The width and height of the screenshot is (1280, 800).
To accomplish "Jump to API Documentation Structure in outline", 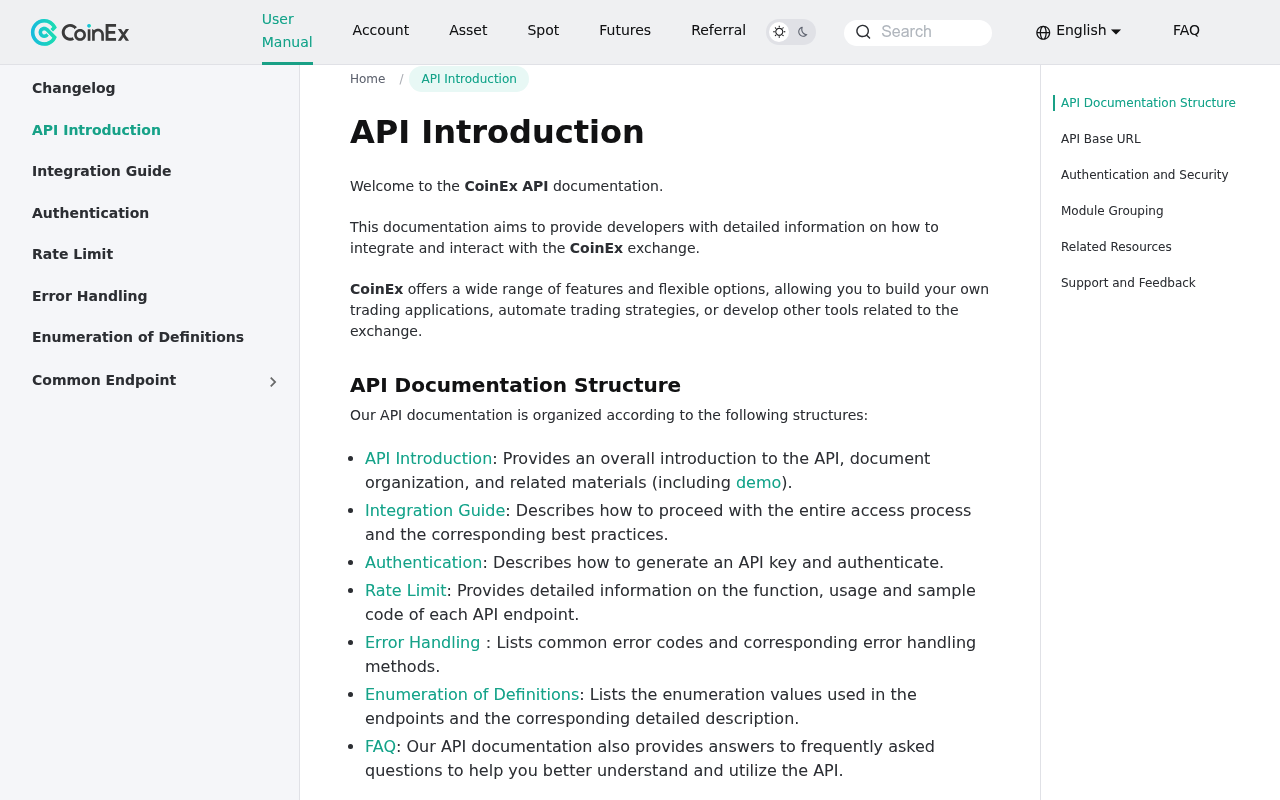I will 1148,103.
